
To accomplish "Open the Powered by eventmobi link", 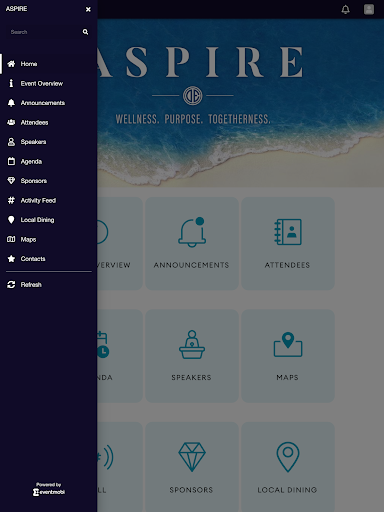I will tap(49, 489).
